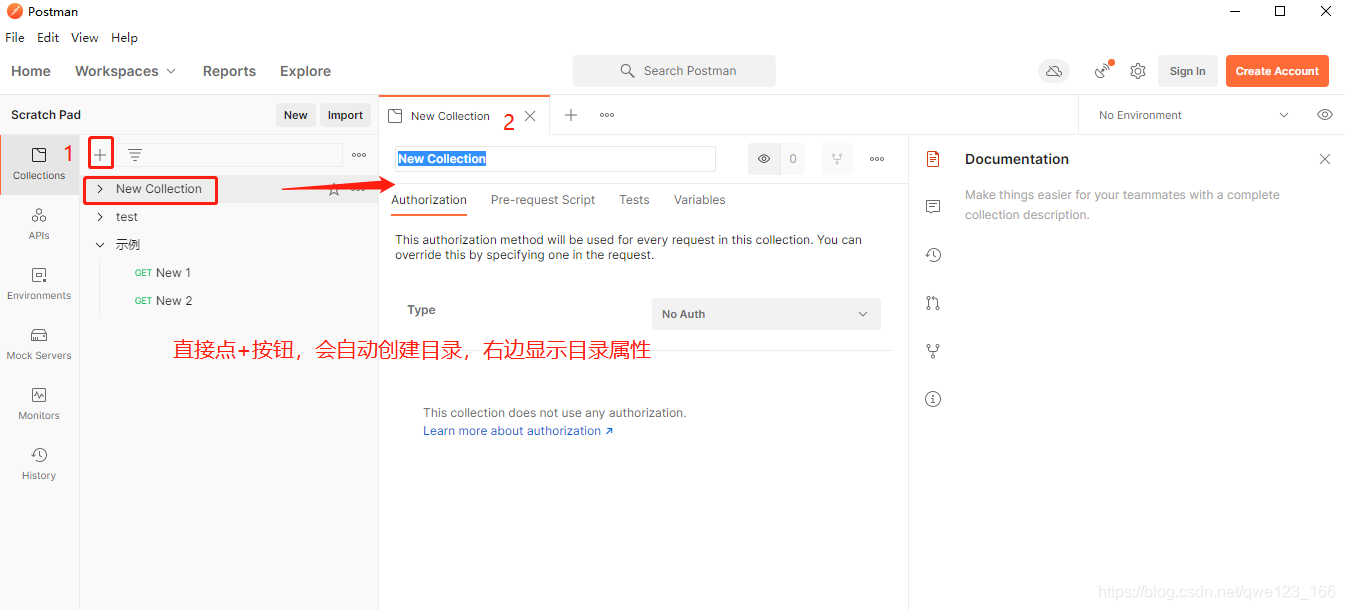The width and height of the screenshot is (1345, 610).
Task: Click the documentation description placeholder text
Action: (x=1122, y=205)
